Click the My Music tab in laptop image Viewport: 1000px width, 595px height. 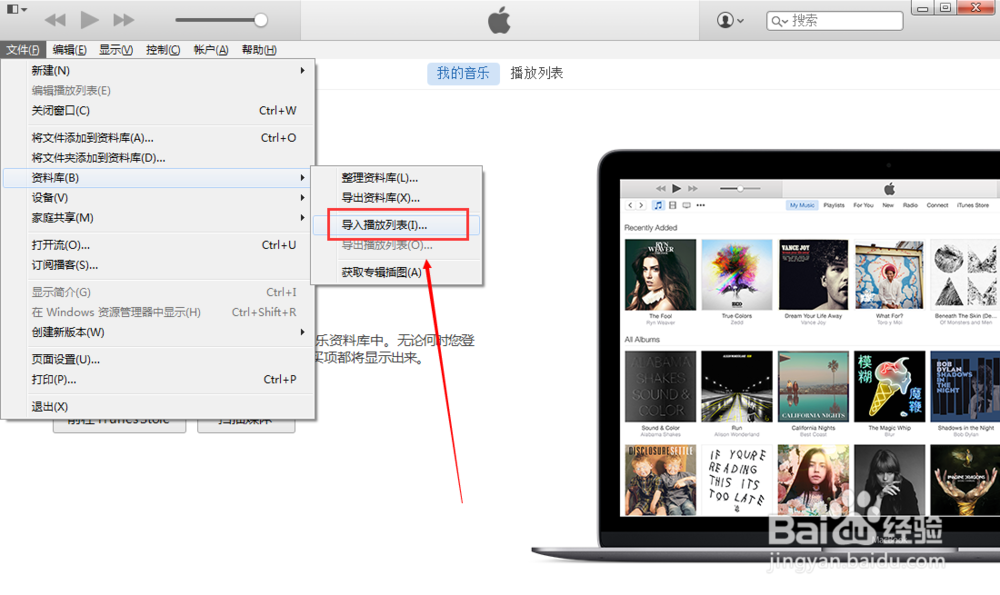[x=802, y=205]
